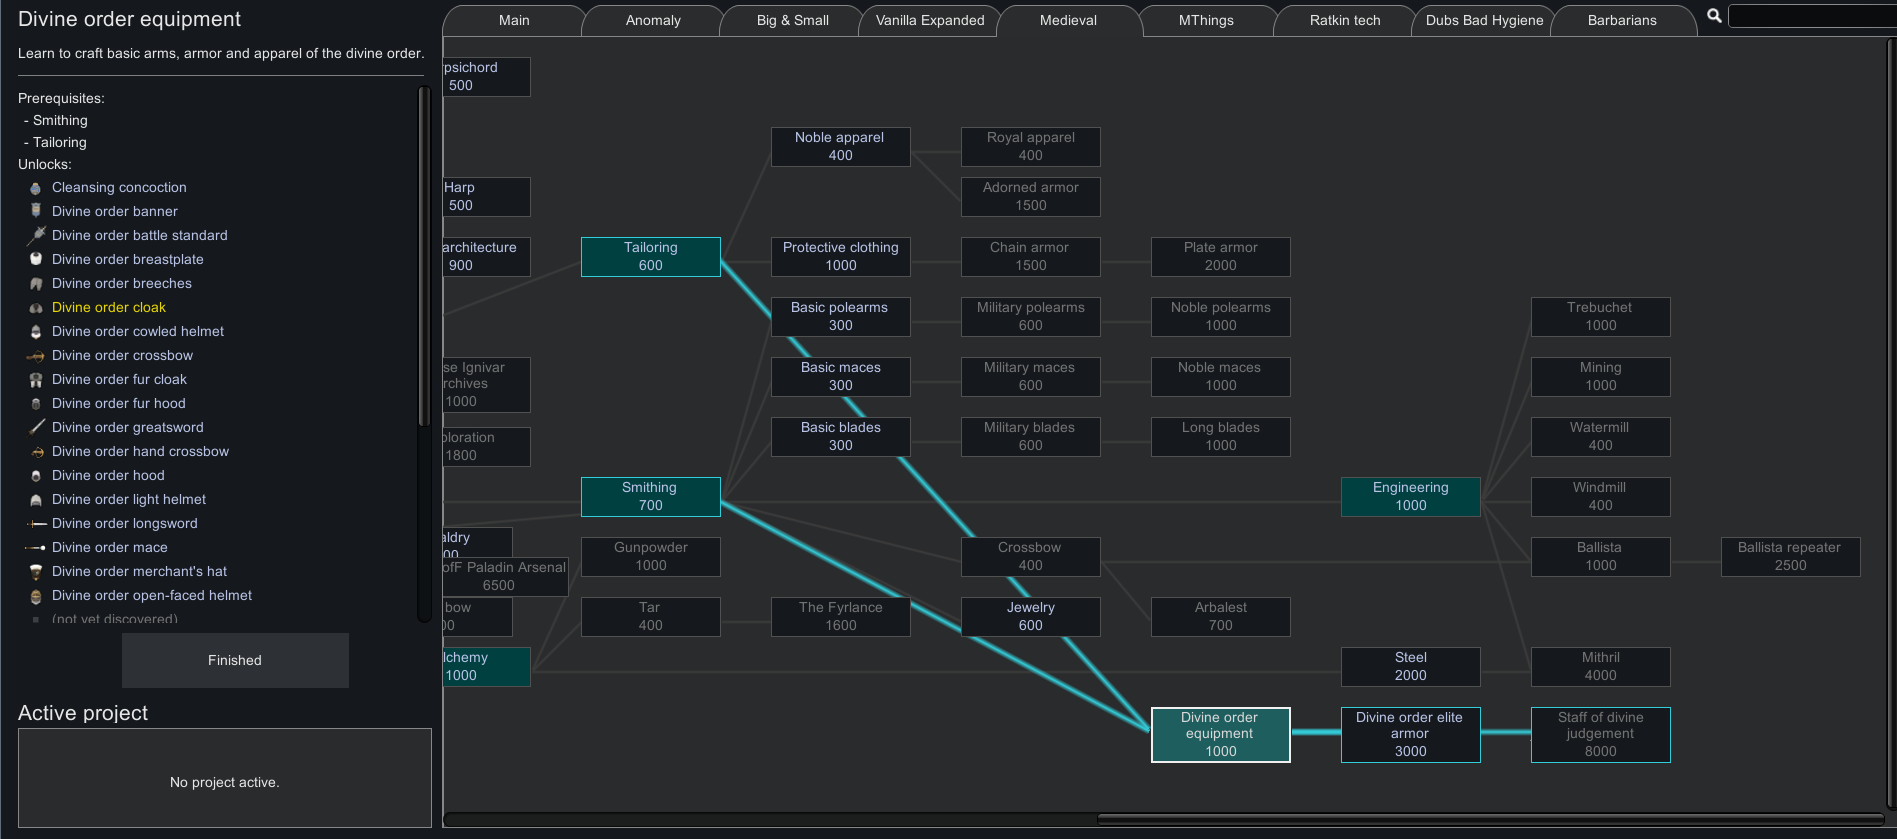Viewport: 1897px width, 839px height.
Task: Choose the Mithril research node
Action: (1601, 667)
